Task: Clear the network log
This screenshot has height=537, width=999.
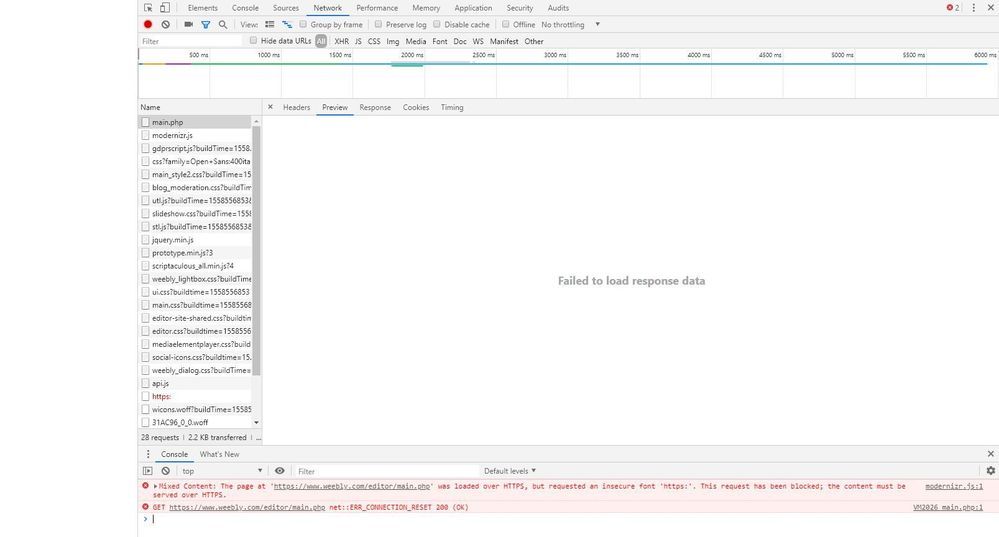Action: [166, 24]
